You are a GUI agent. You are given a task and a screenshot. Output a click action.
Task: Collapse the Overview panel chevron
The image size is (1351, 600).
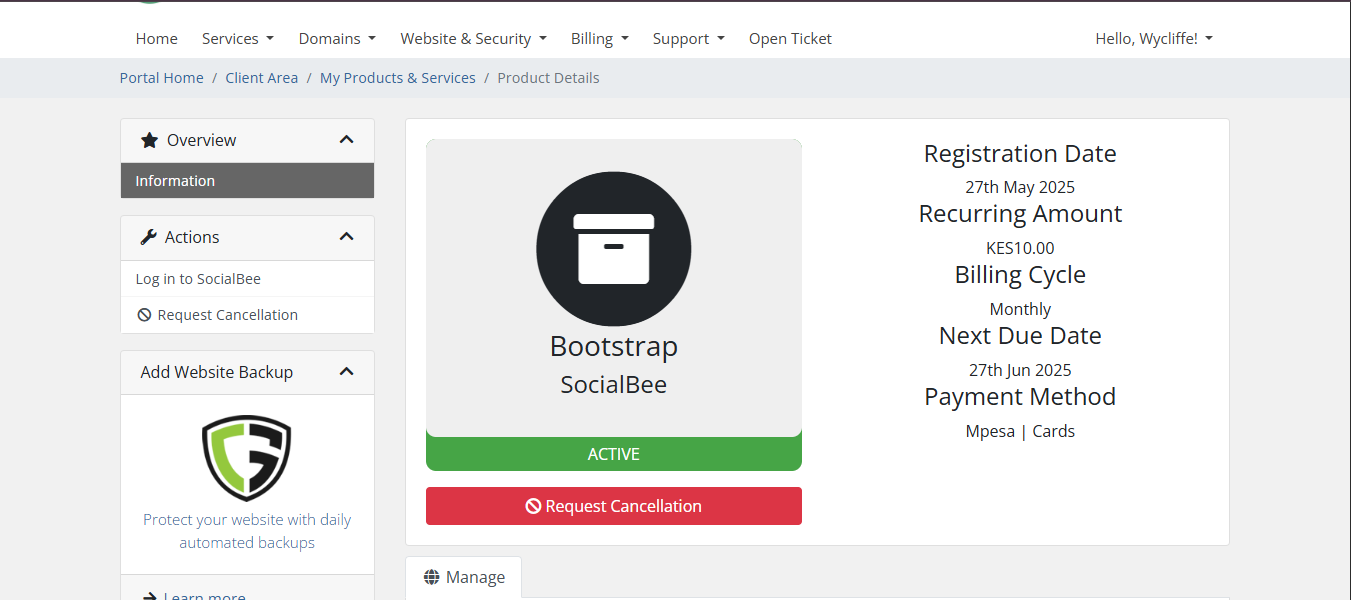[x=347, y=140]
